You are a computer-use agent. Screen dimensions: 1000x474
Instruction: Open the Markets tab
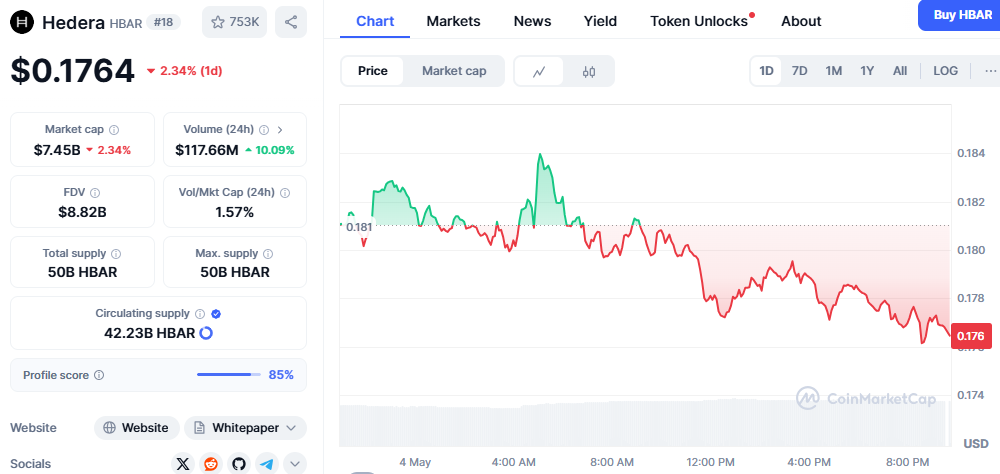(453, 21)
